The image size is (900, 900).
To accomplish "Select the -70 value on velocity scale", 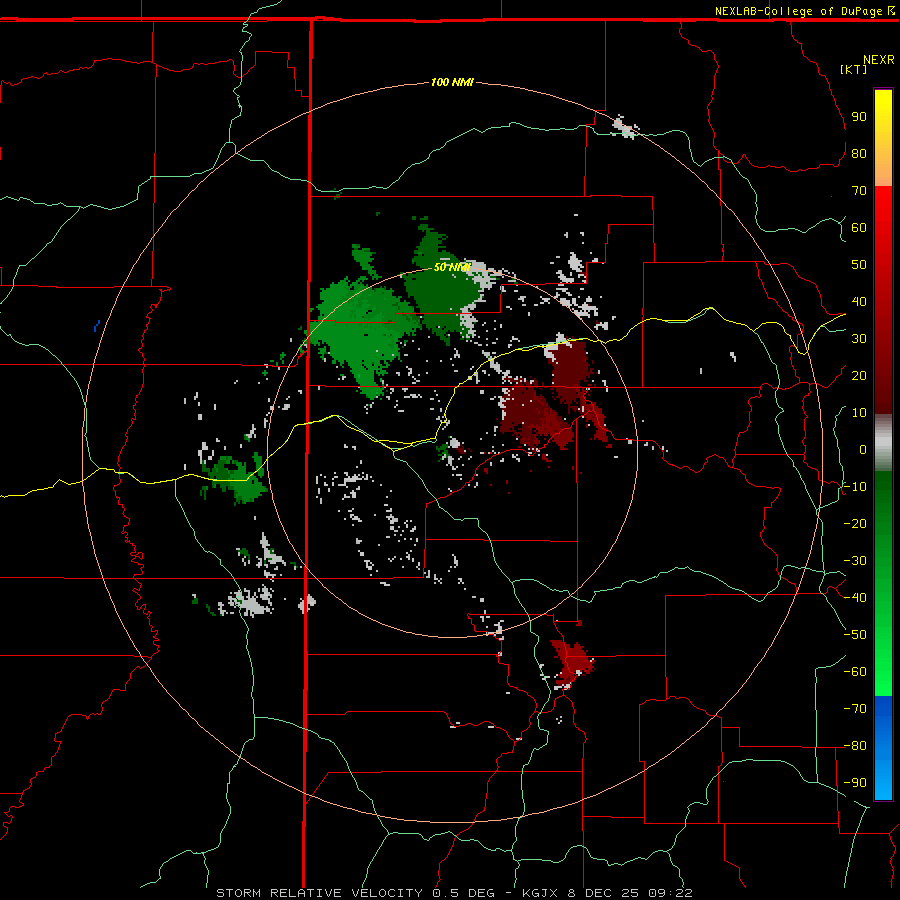I will point(855,709).
